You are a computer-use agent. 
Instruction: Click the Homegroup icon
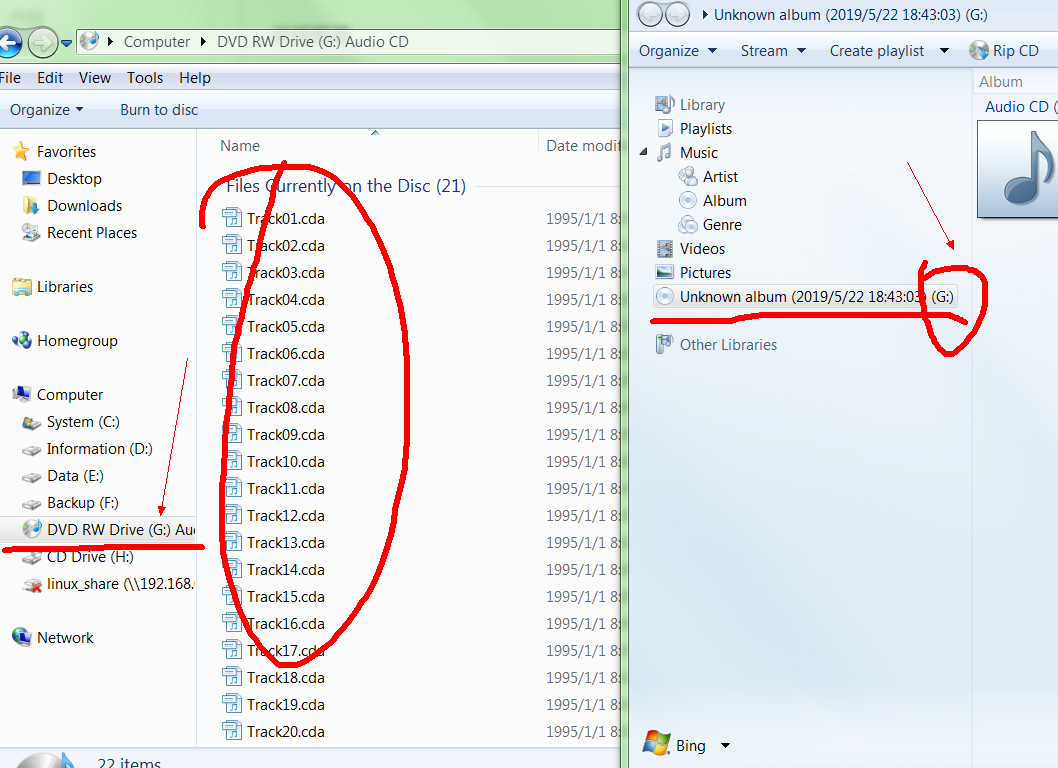22,340
